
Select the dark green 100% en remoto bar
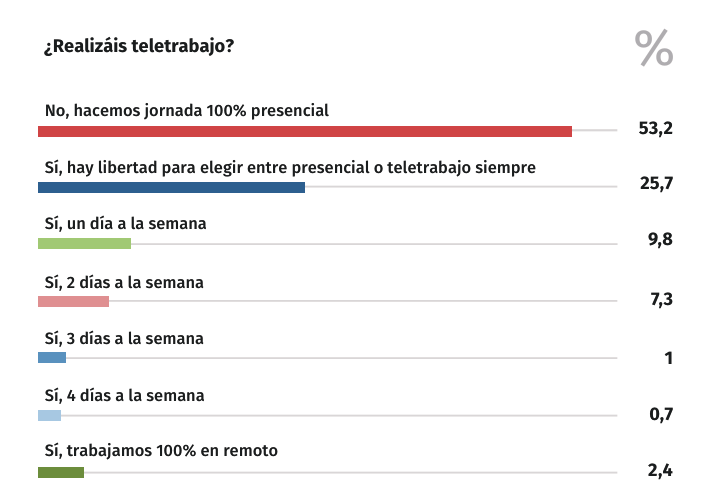pyautogui.click(x=60, y=472)
